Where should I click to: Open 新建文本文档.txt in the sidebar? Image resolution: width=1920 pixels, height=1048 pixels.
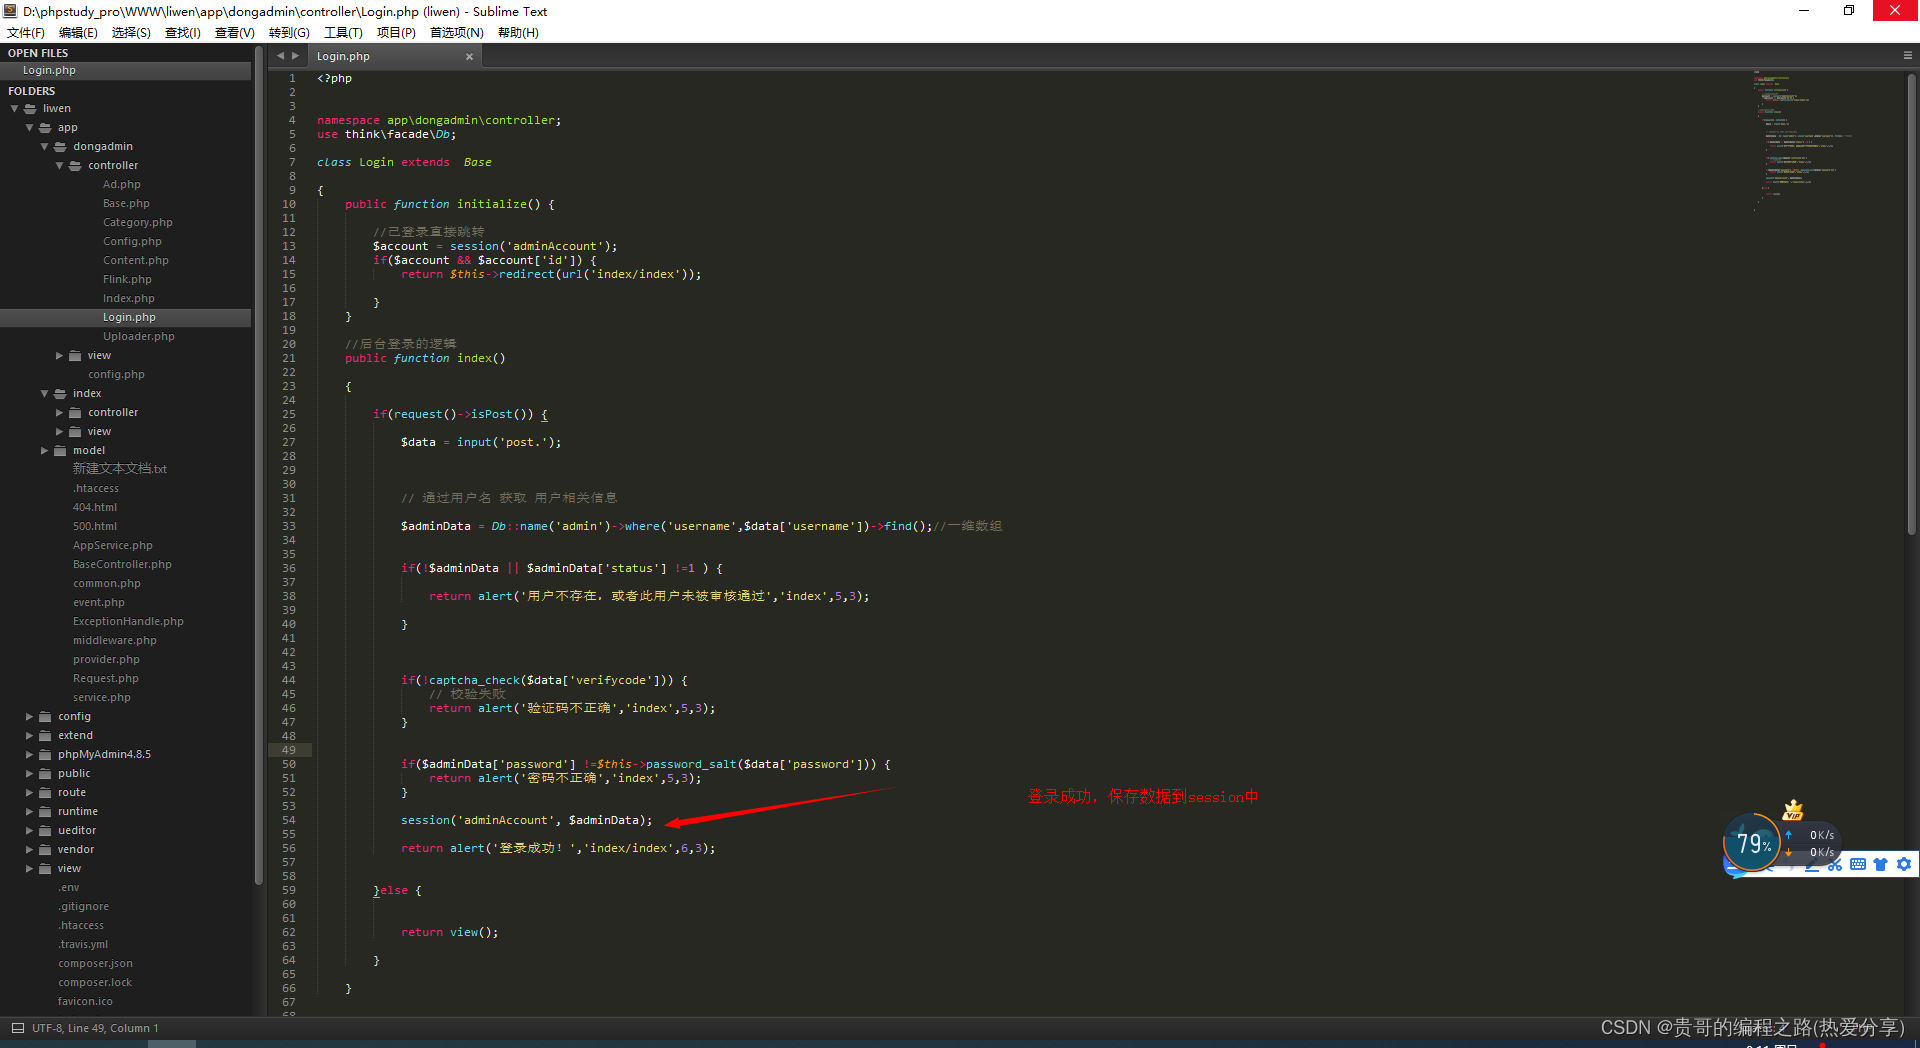point(120,469)
